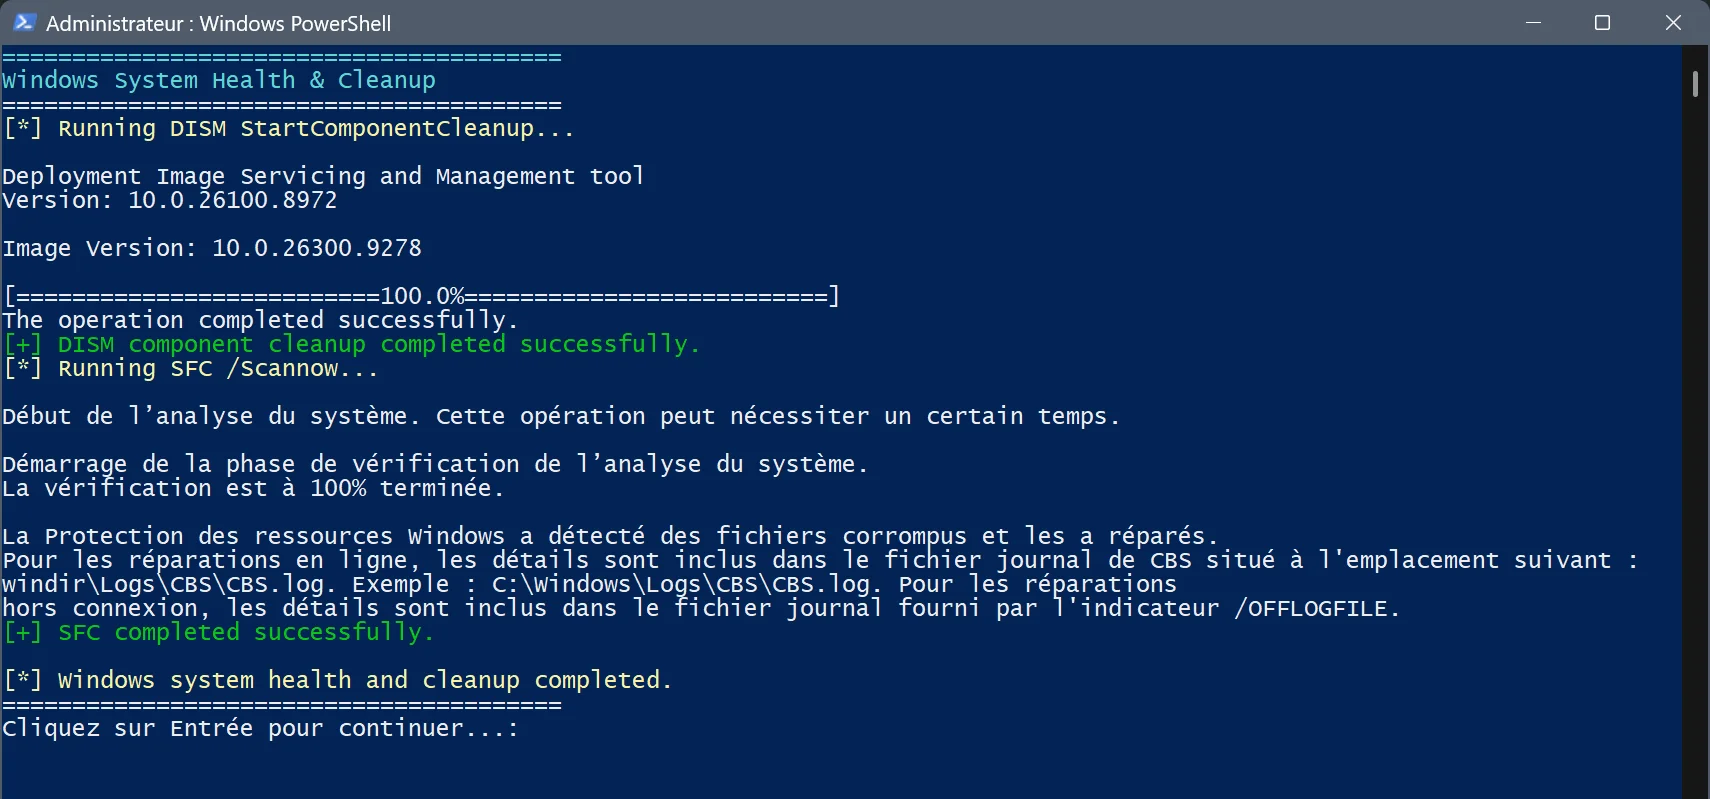Click the yellow health and cleanup completed line

[x=337, y=680]
